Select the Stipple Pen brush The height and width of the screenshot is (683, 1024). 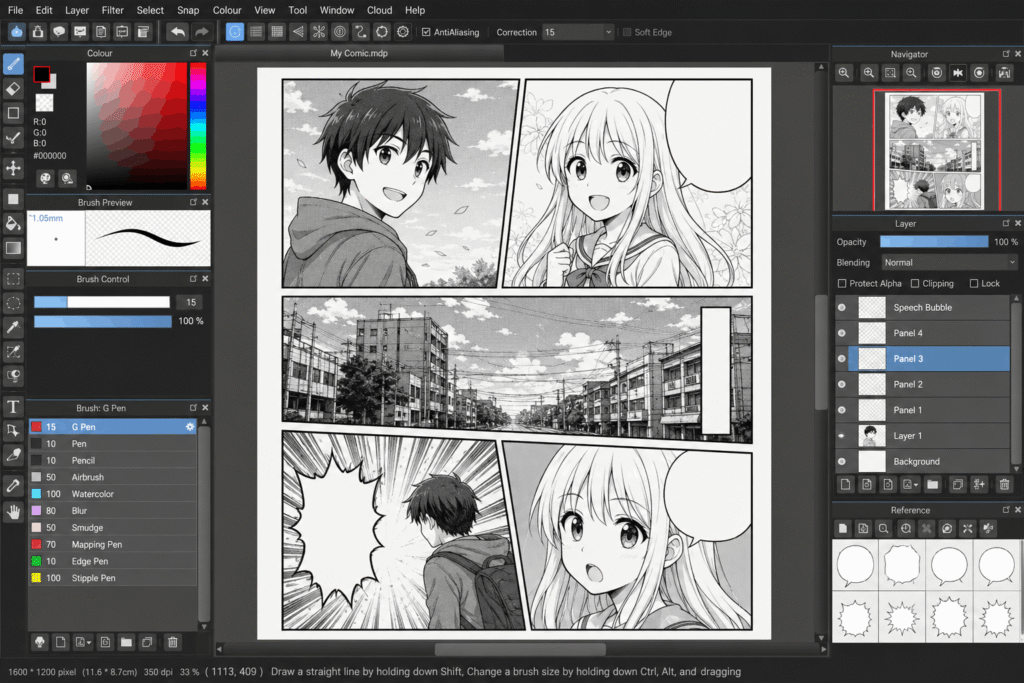tap(112, 578)
